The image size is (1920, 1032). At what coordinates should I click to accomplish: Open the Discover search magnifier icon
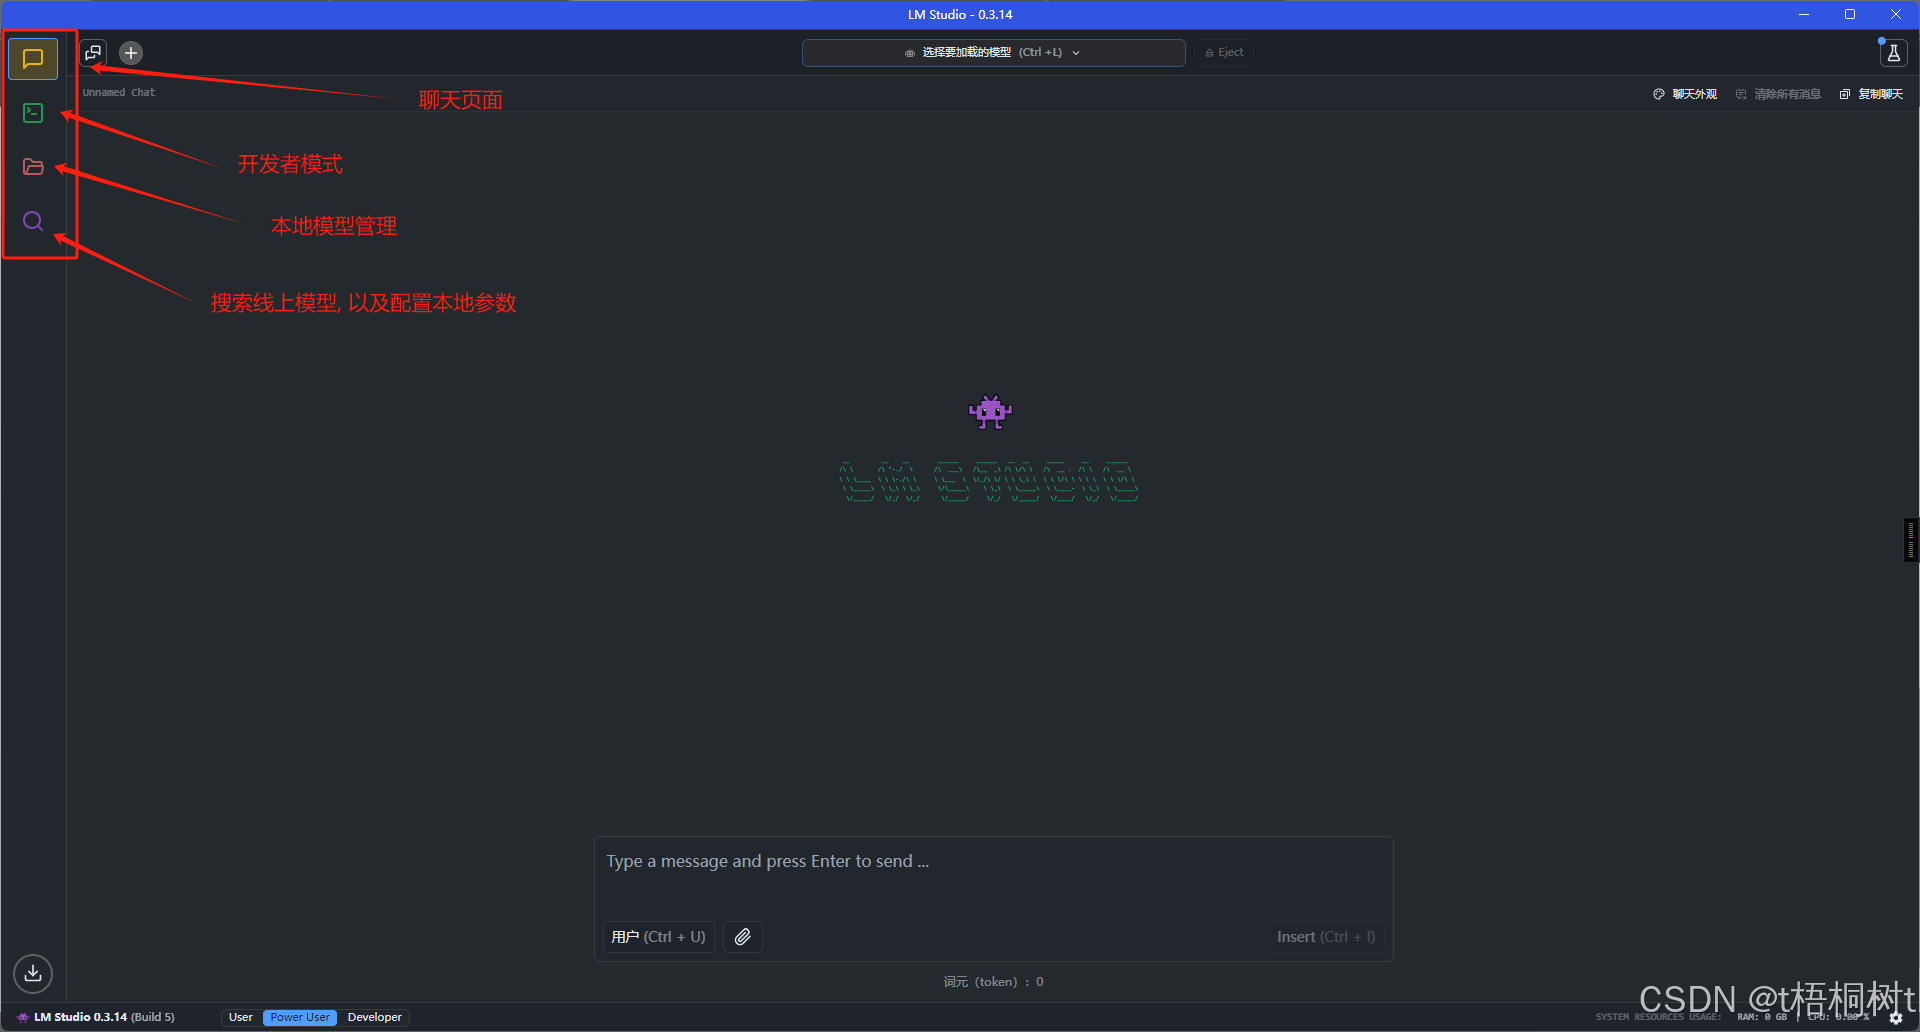33,221
